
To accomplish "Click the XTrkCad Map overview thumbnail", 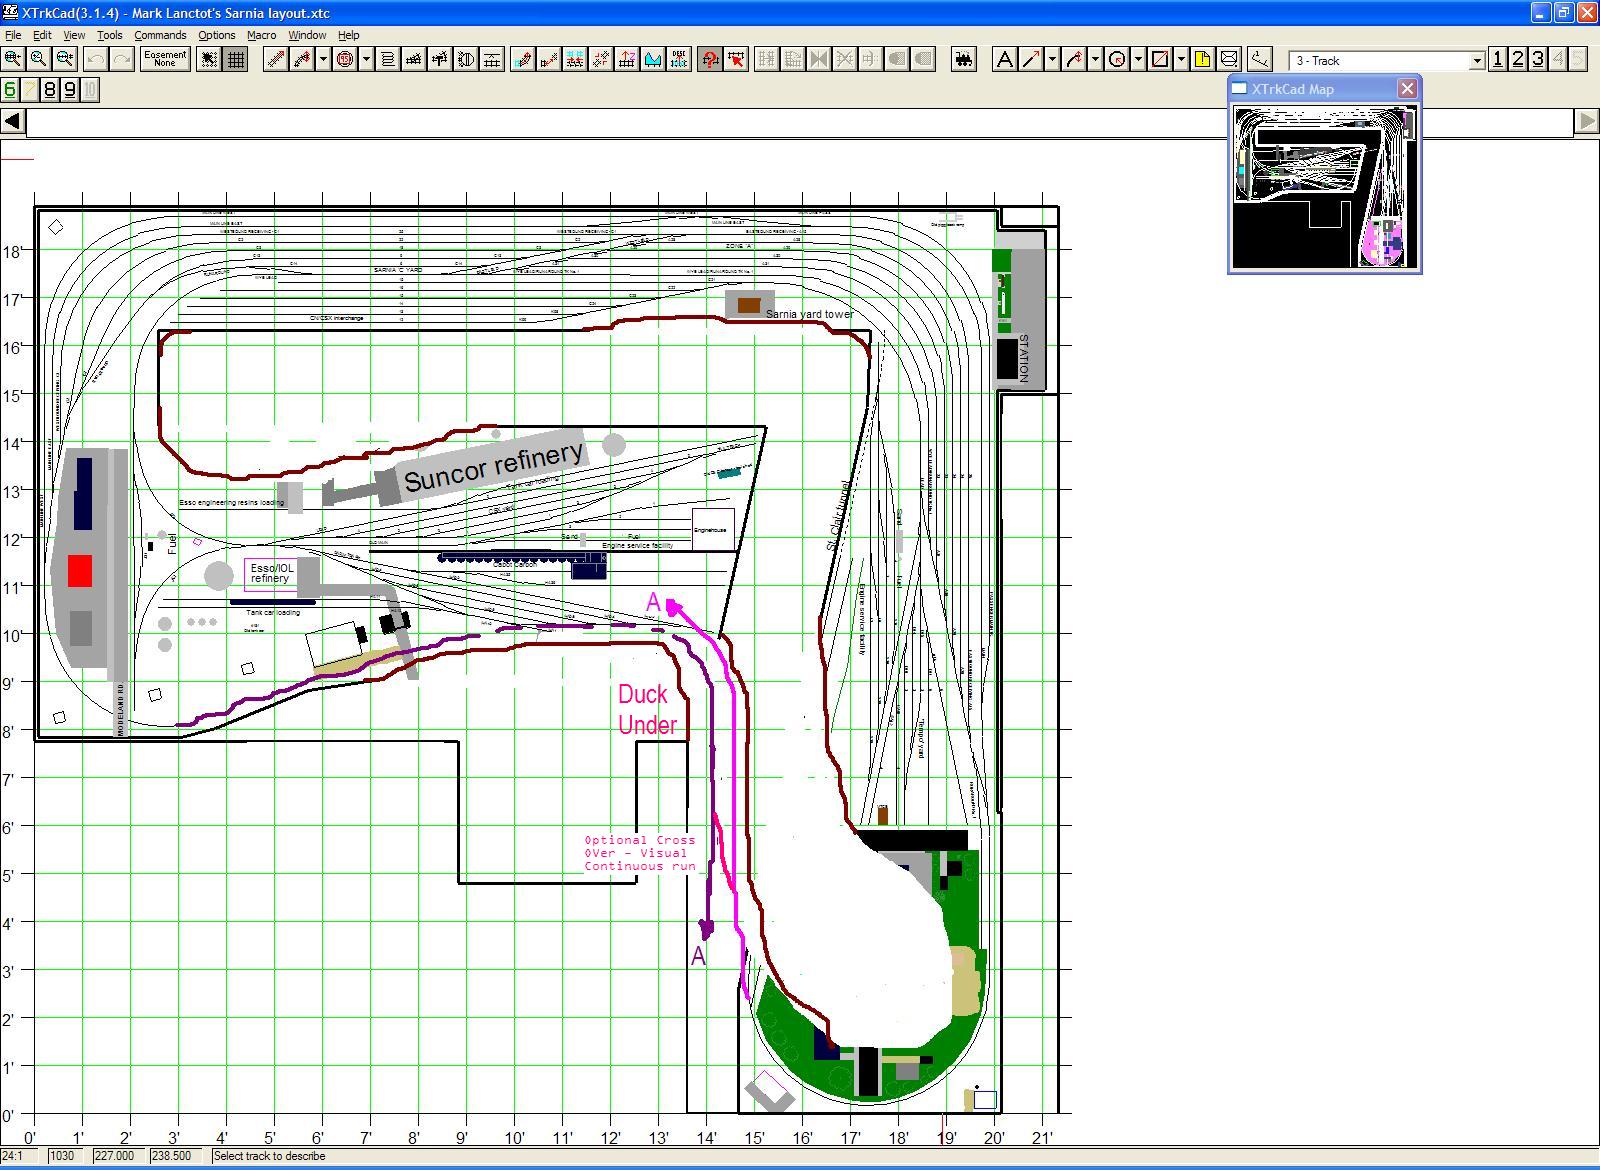I will click(1324, 187).
